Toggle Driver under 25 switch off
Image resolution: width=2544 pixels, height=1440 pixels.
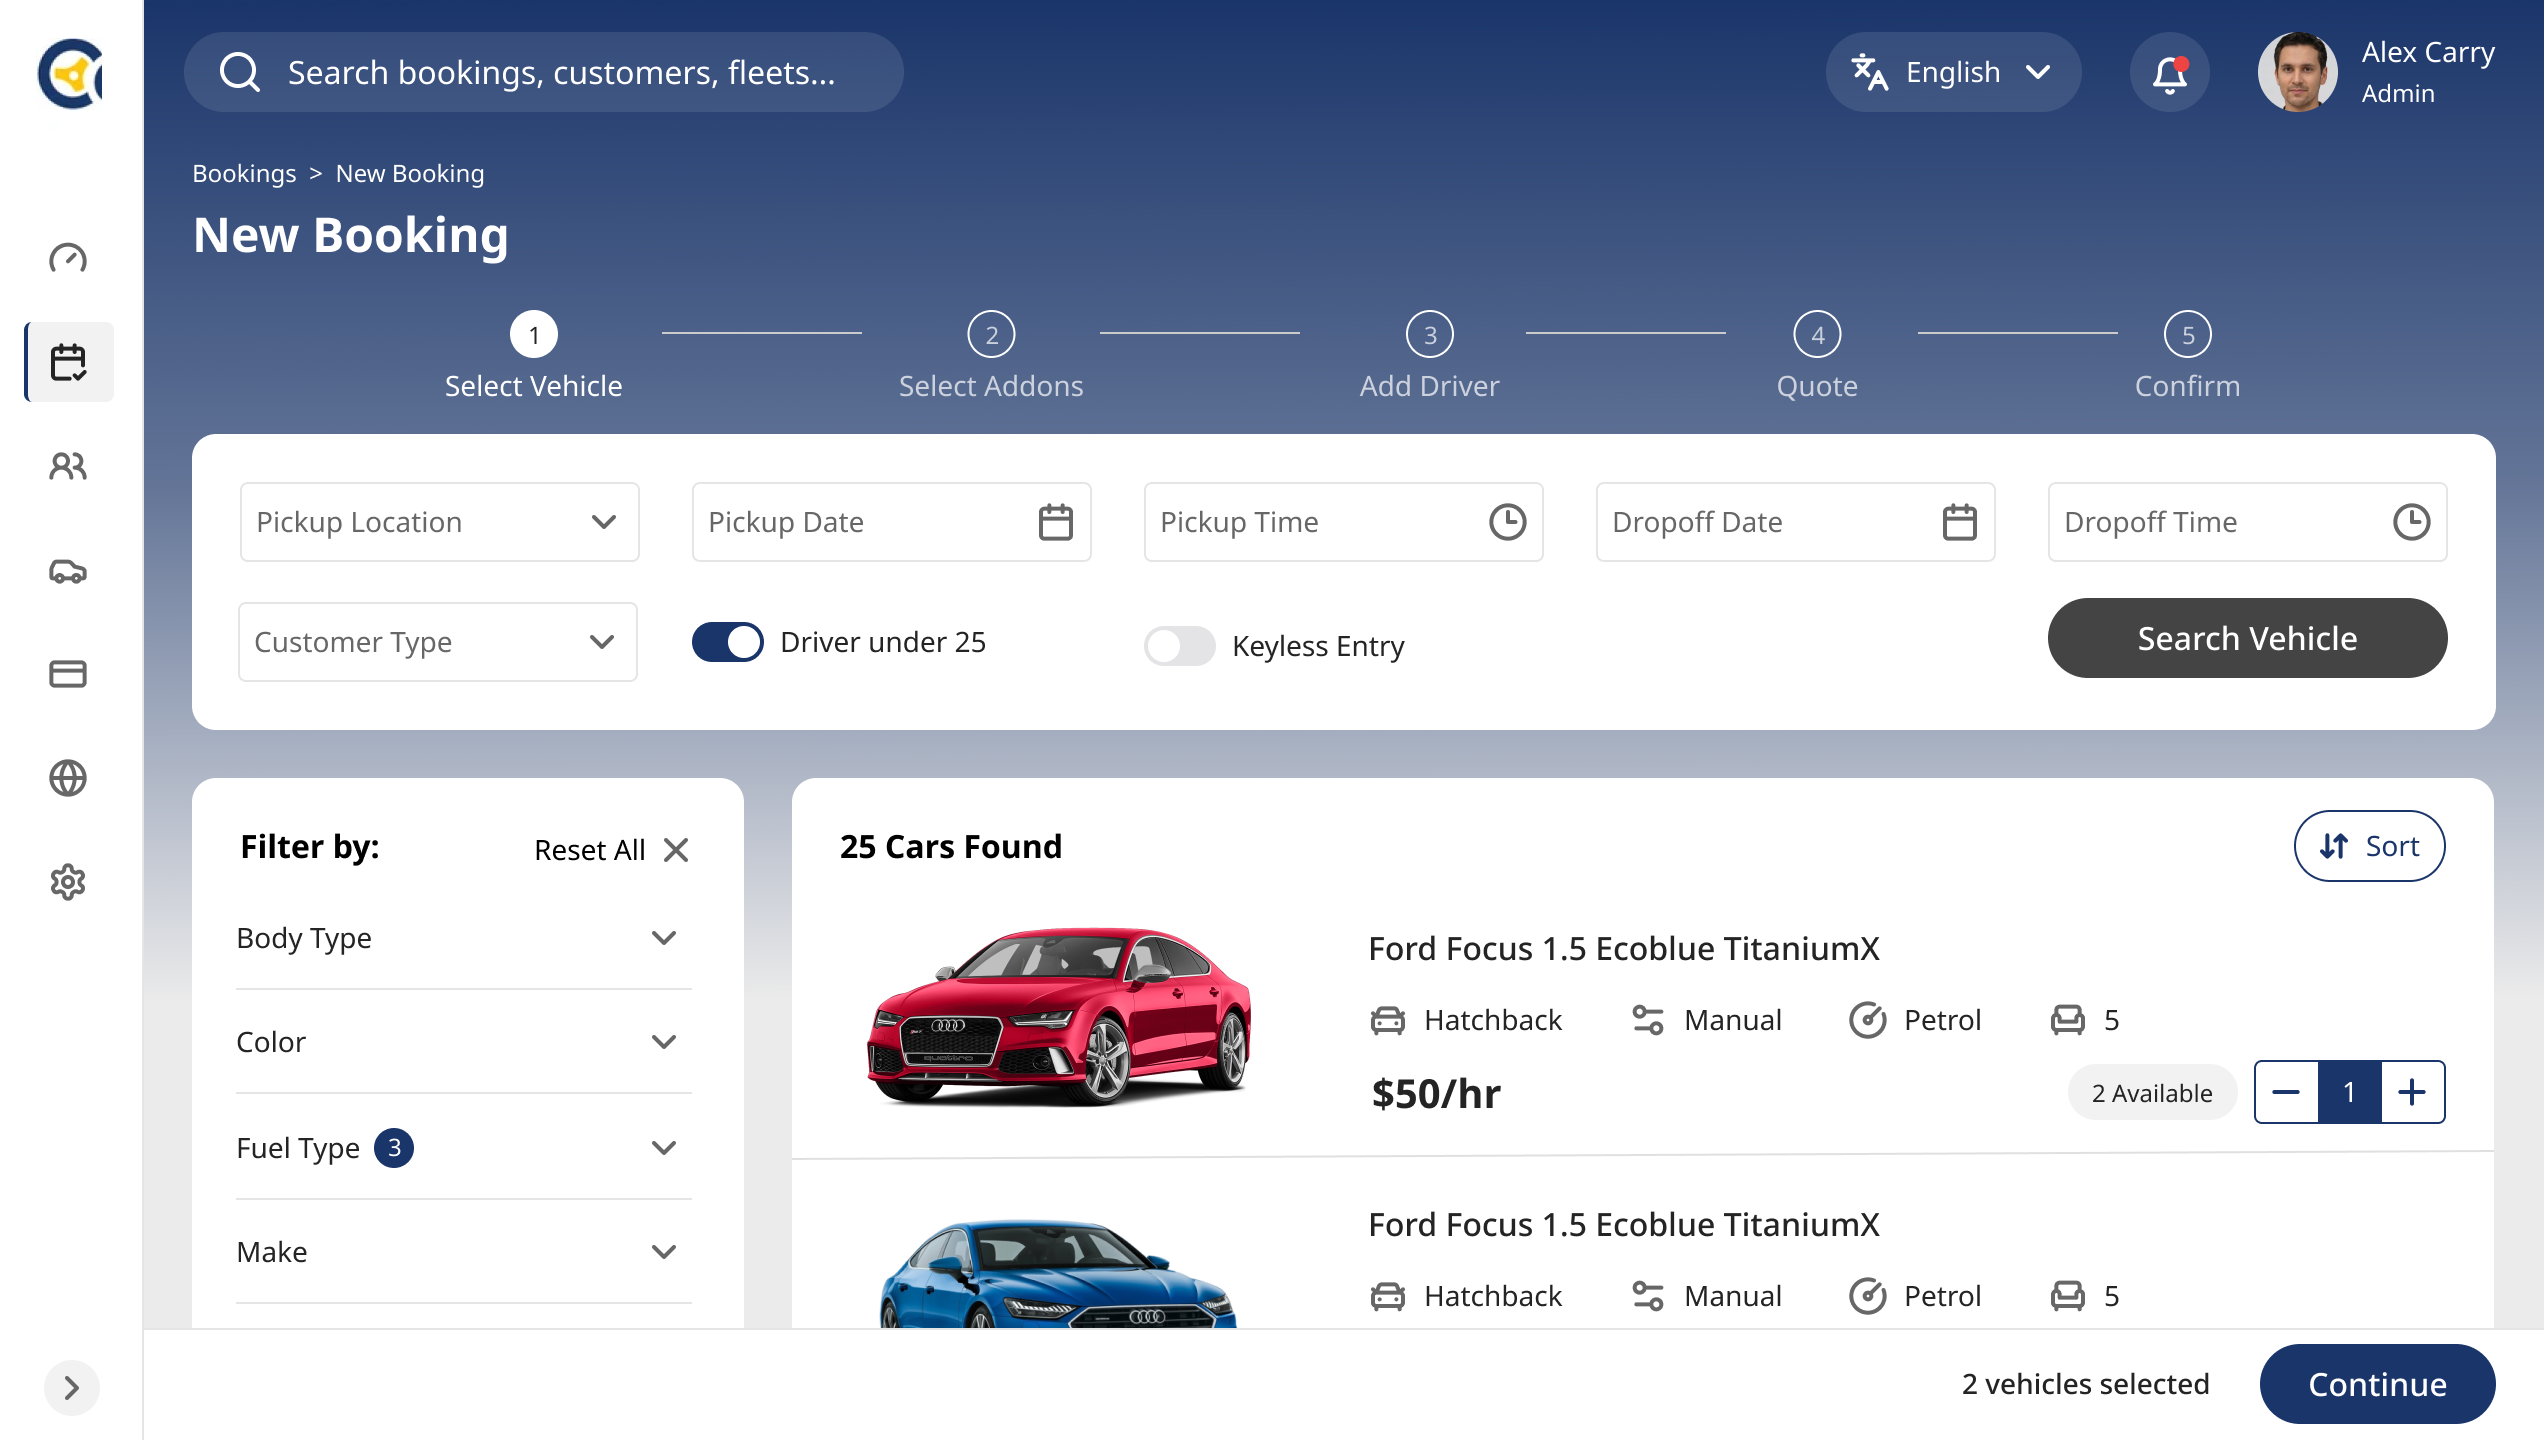click(728, 642)
